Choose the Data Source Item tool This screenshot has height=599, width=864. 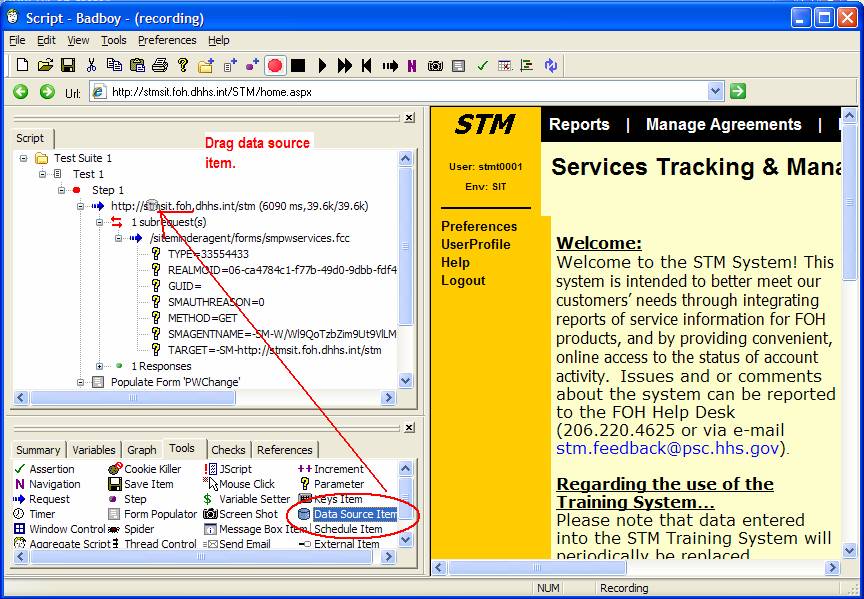tap(354, 514)
